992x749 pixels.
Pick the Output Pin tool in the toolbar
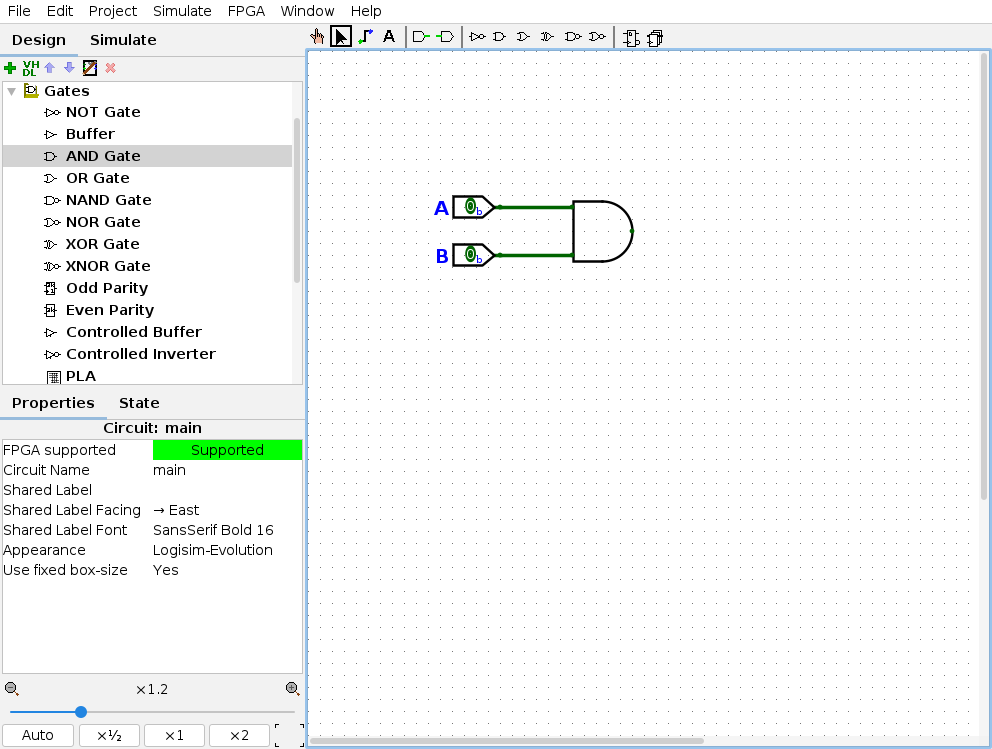tap(445, 37)
